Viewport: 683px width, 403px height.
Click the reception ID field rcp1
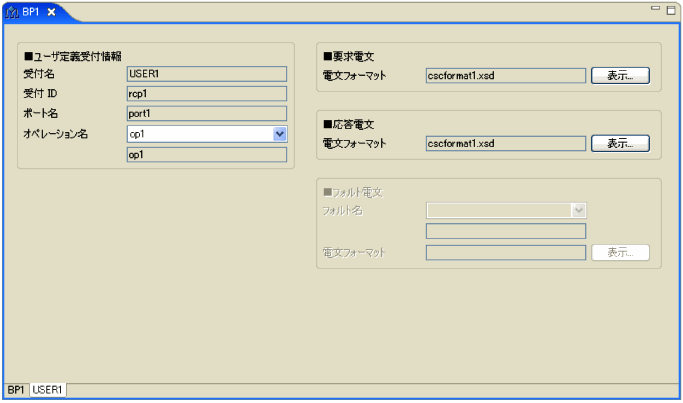pyautogui.click(x=207, y=93)
